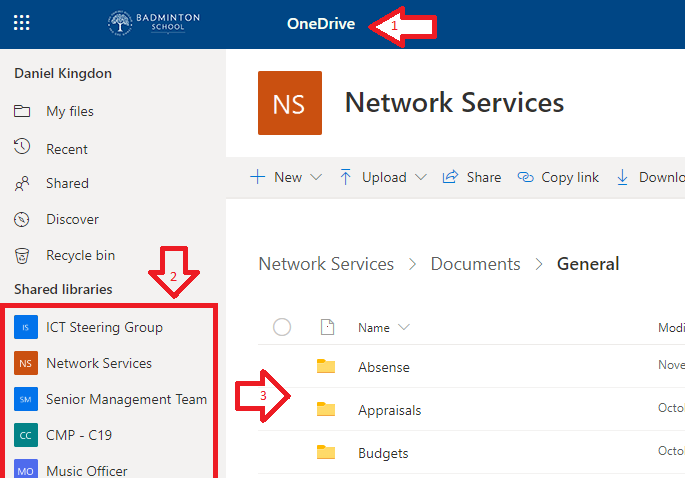685x478 pixels.
Task: Click the Music Officer MO tile
Action: pos(26,468)
